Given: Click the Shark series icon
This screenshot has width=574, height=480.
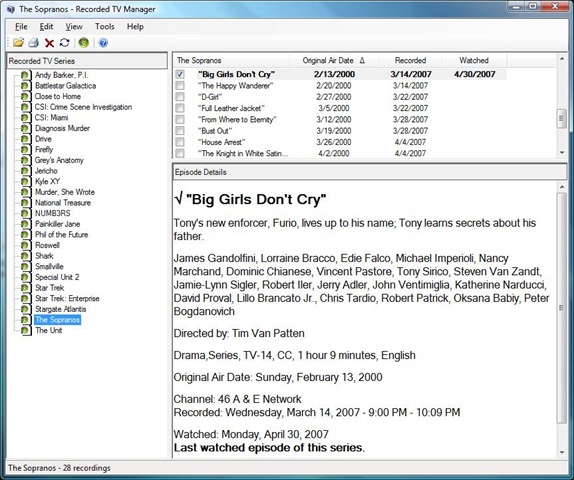Looking at the screenshot, I should pos(26,256).
